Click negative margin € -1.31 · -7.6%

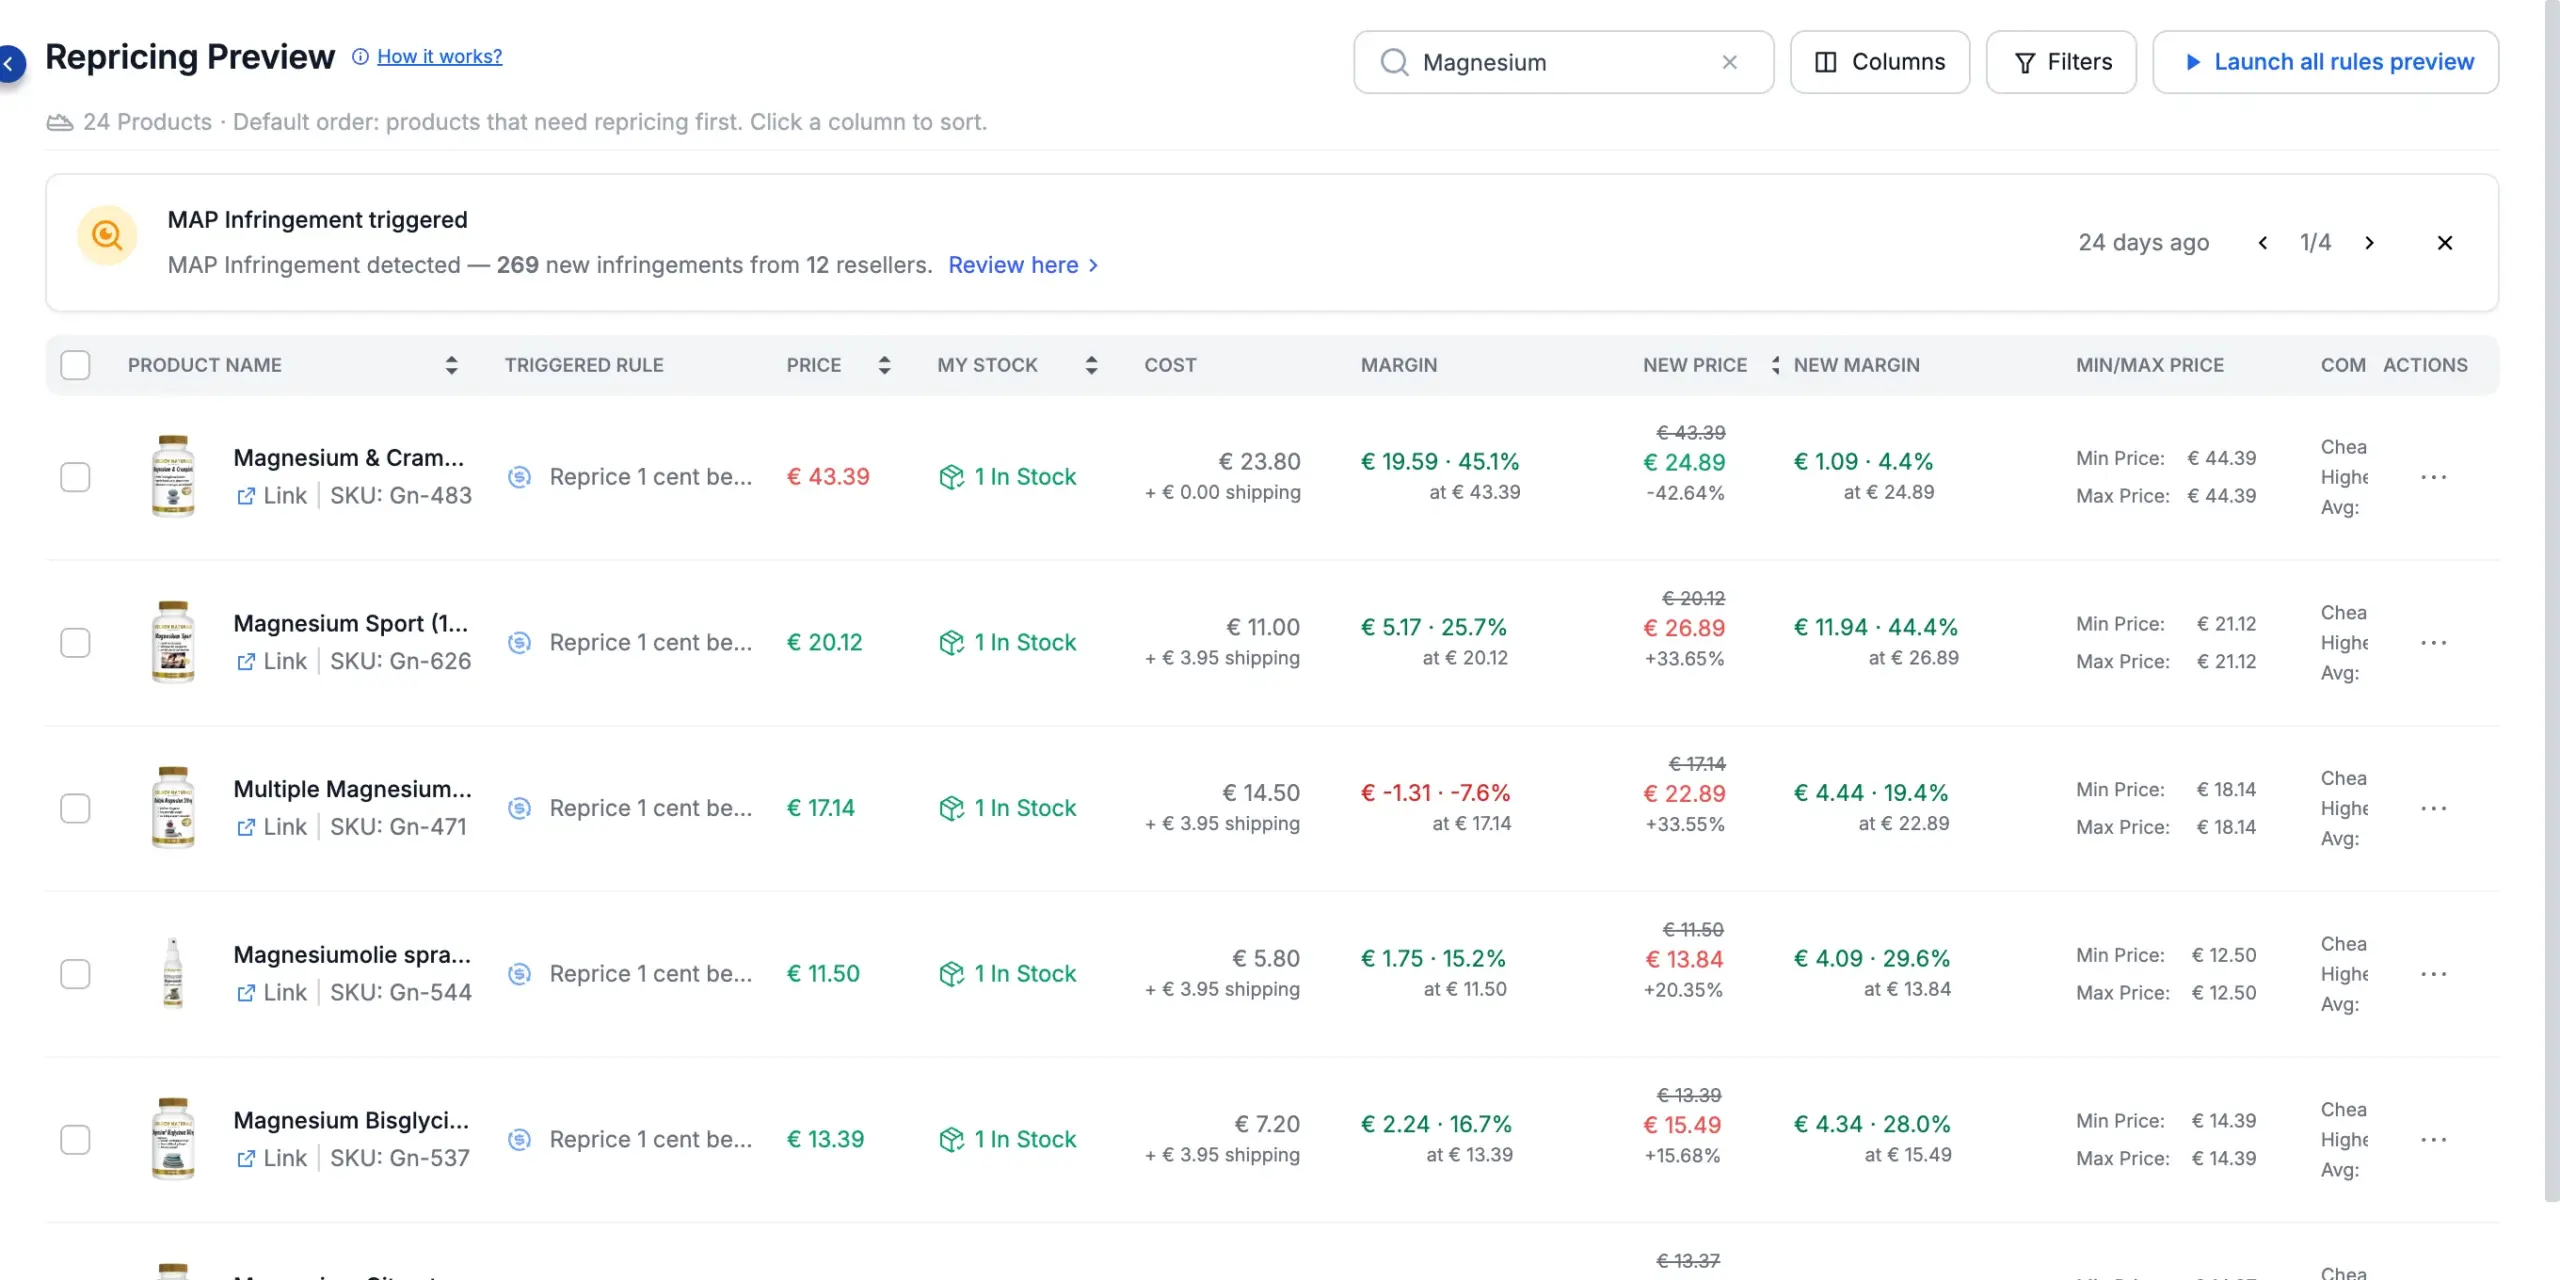tap(1435, 793)
